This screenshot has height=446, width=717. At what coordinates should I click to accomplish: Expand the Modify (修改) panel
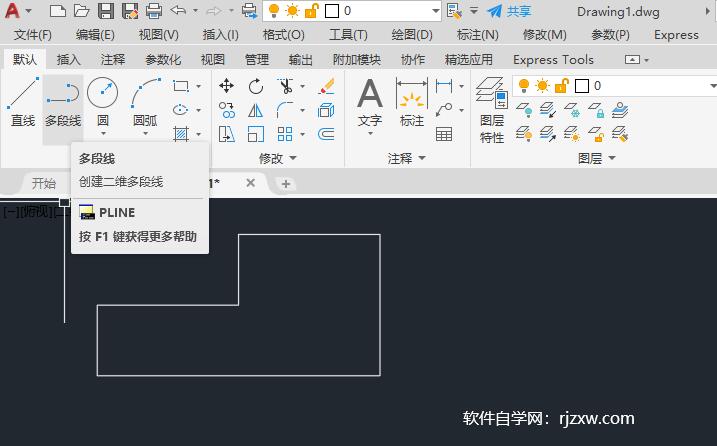278,158
